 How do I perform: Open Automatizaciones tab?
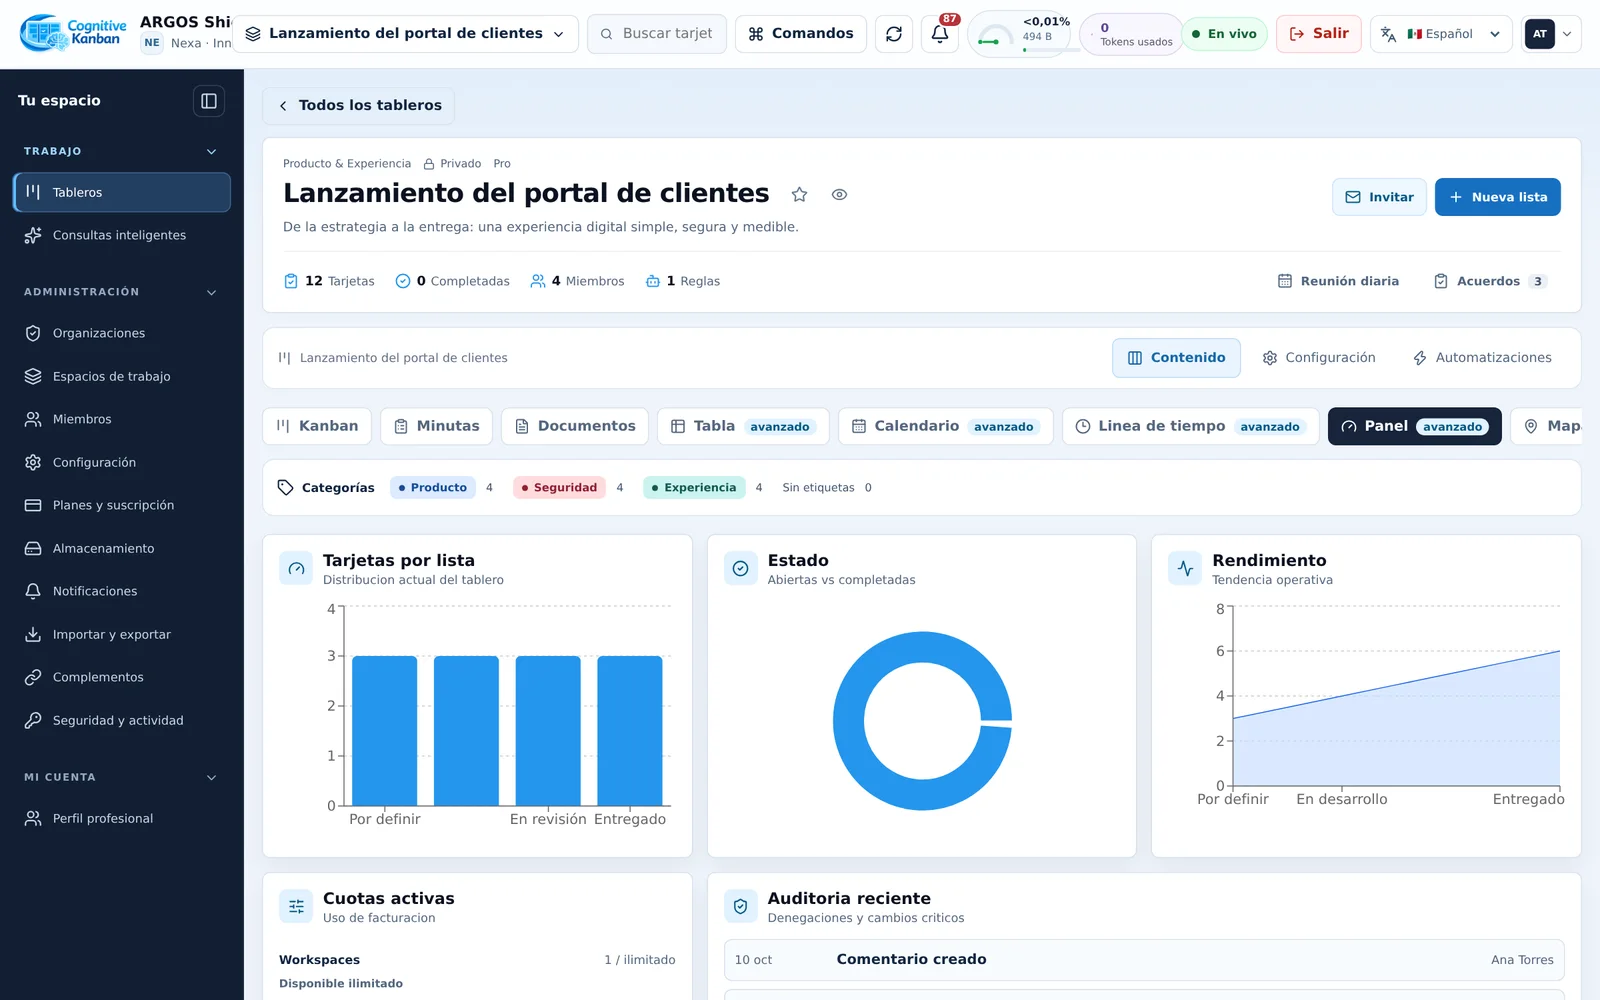coord(1482,358)
